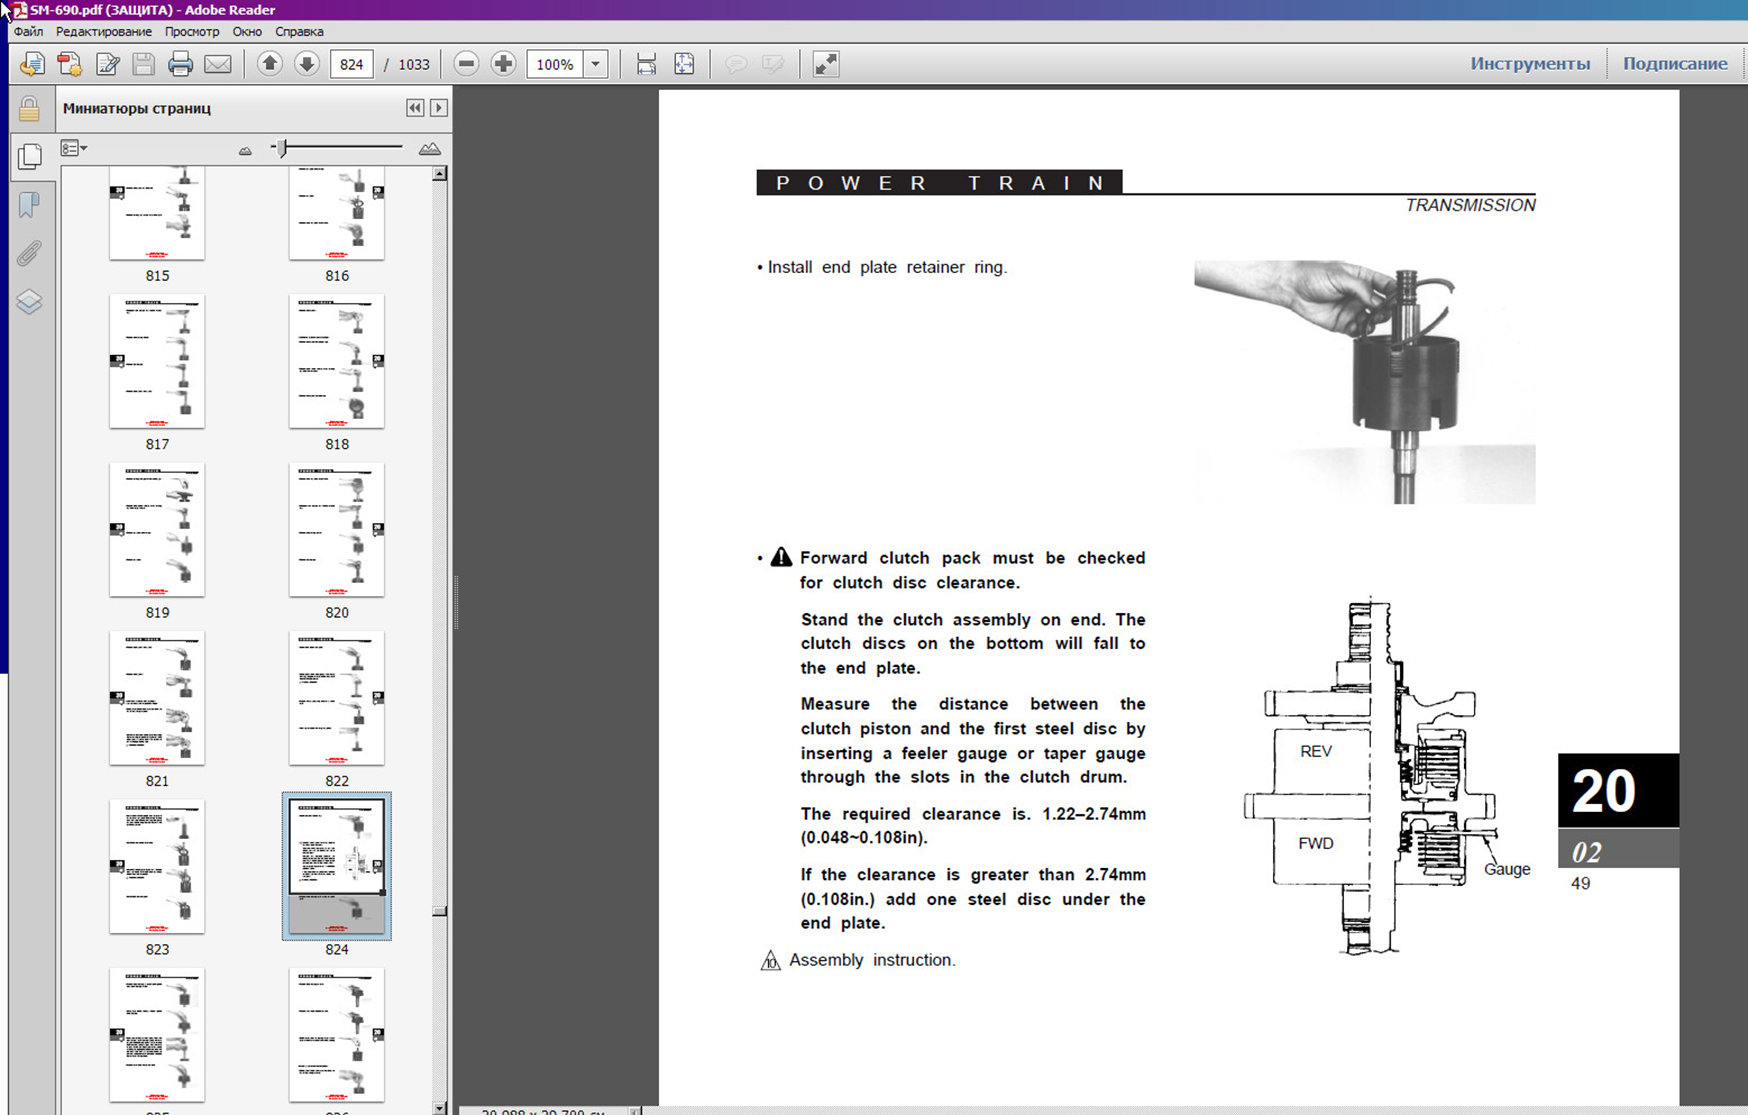
Task: Click the Create PDF online icon
Action: [x=70, y=65]
